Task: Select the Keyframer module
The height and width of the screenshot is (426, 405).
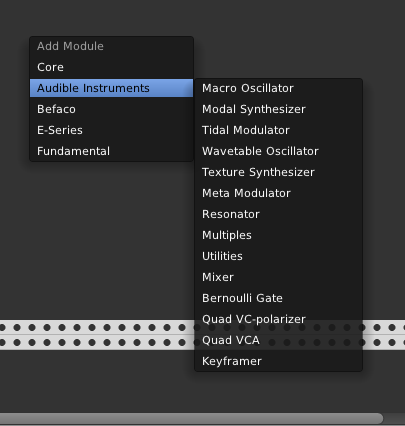Action: [278, 361]
